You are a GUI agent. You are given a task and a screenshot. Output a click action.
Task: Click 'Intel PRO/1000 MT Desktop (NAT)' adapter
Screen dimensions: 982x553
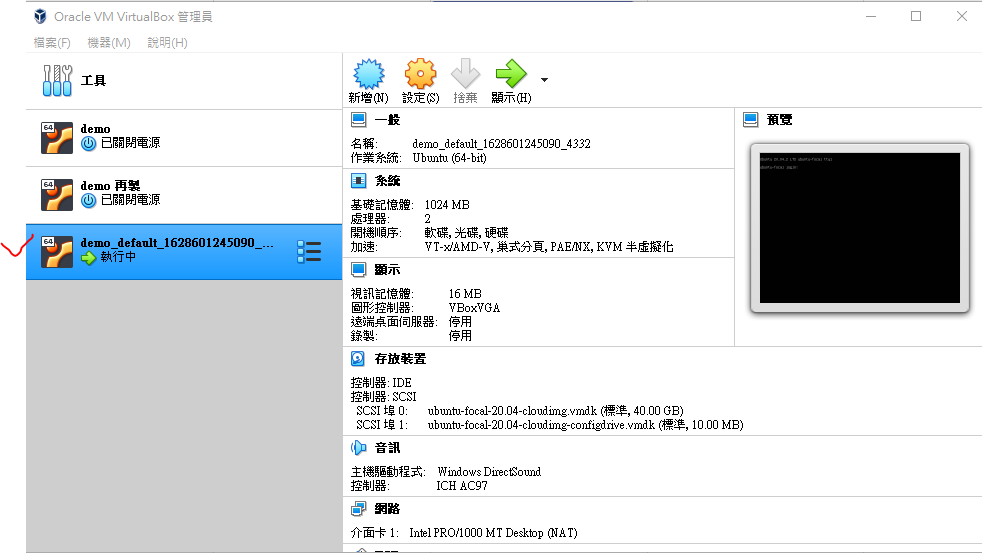click(x=494, y=533)
